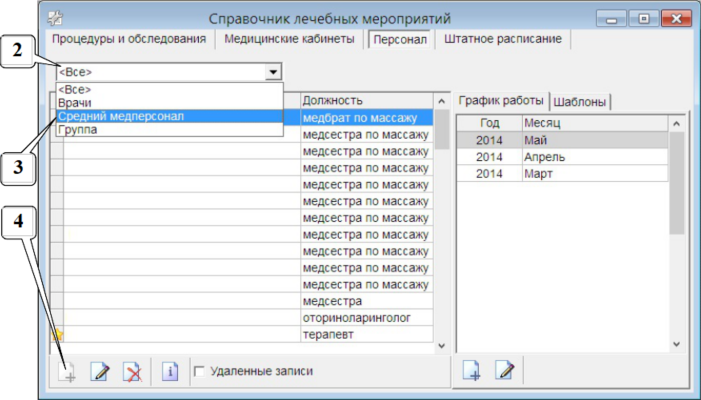Viewport: 701px width, 400px height.
Task: Pick the '<Все>' option in dropdown list
Action: coord(76,89)
